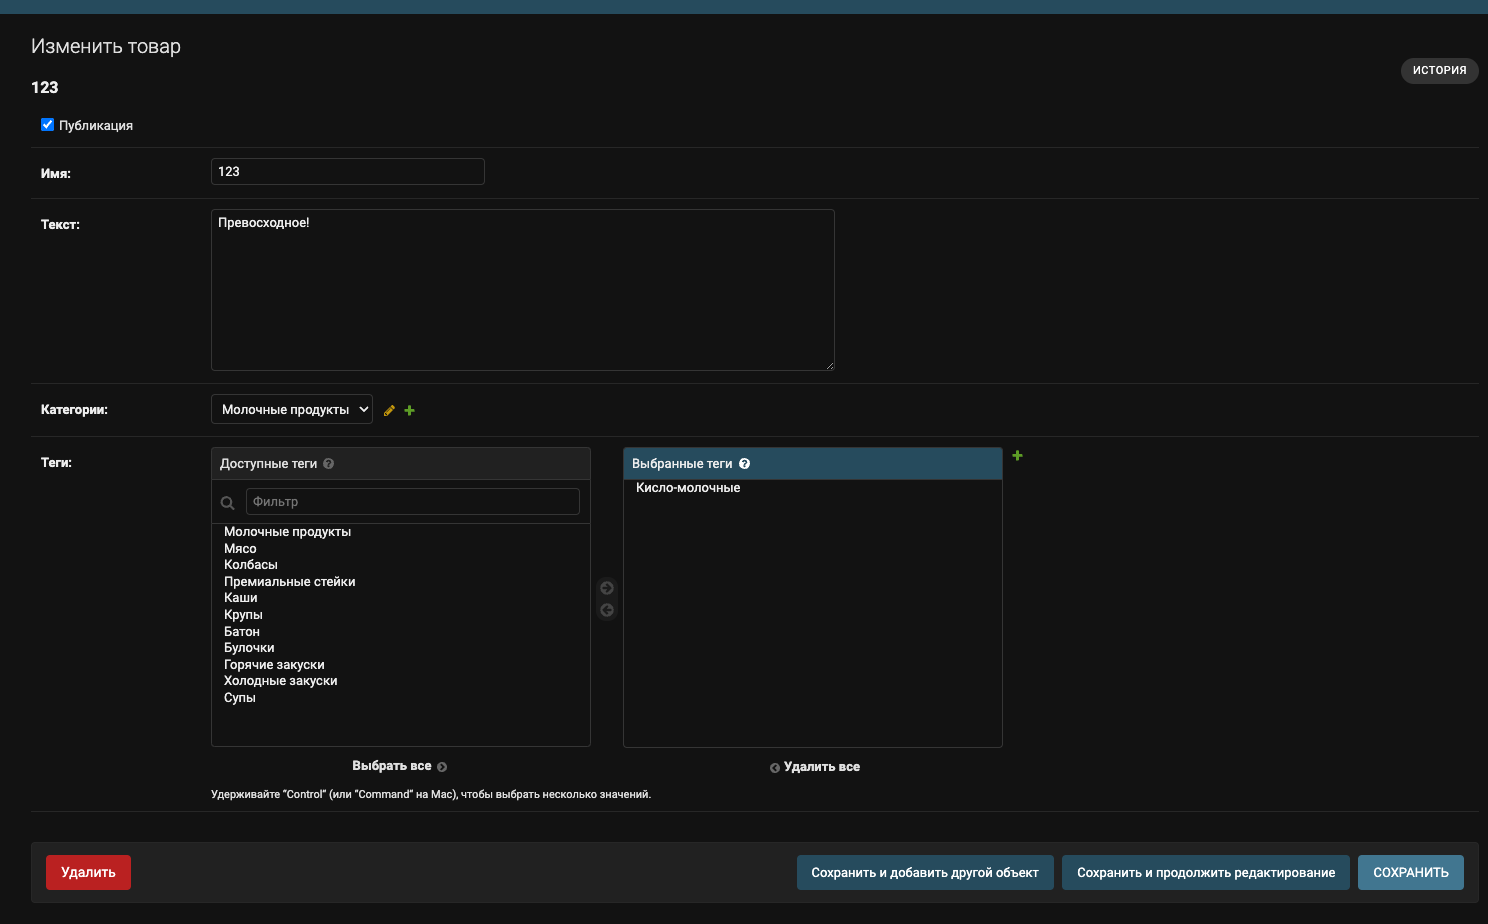This screenshot has width=1488, height=924.
Task: Click the left arrow to return selected tags
Action: 607,610
